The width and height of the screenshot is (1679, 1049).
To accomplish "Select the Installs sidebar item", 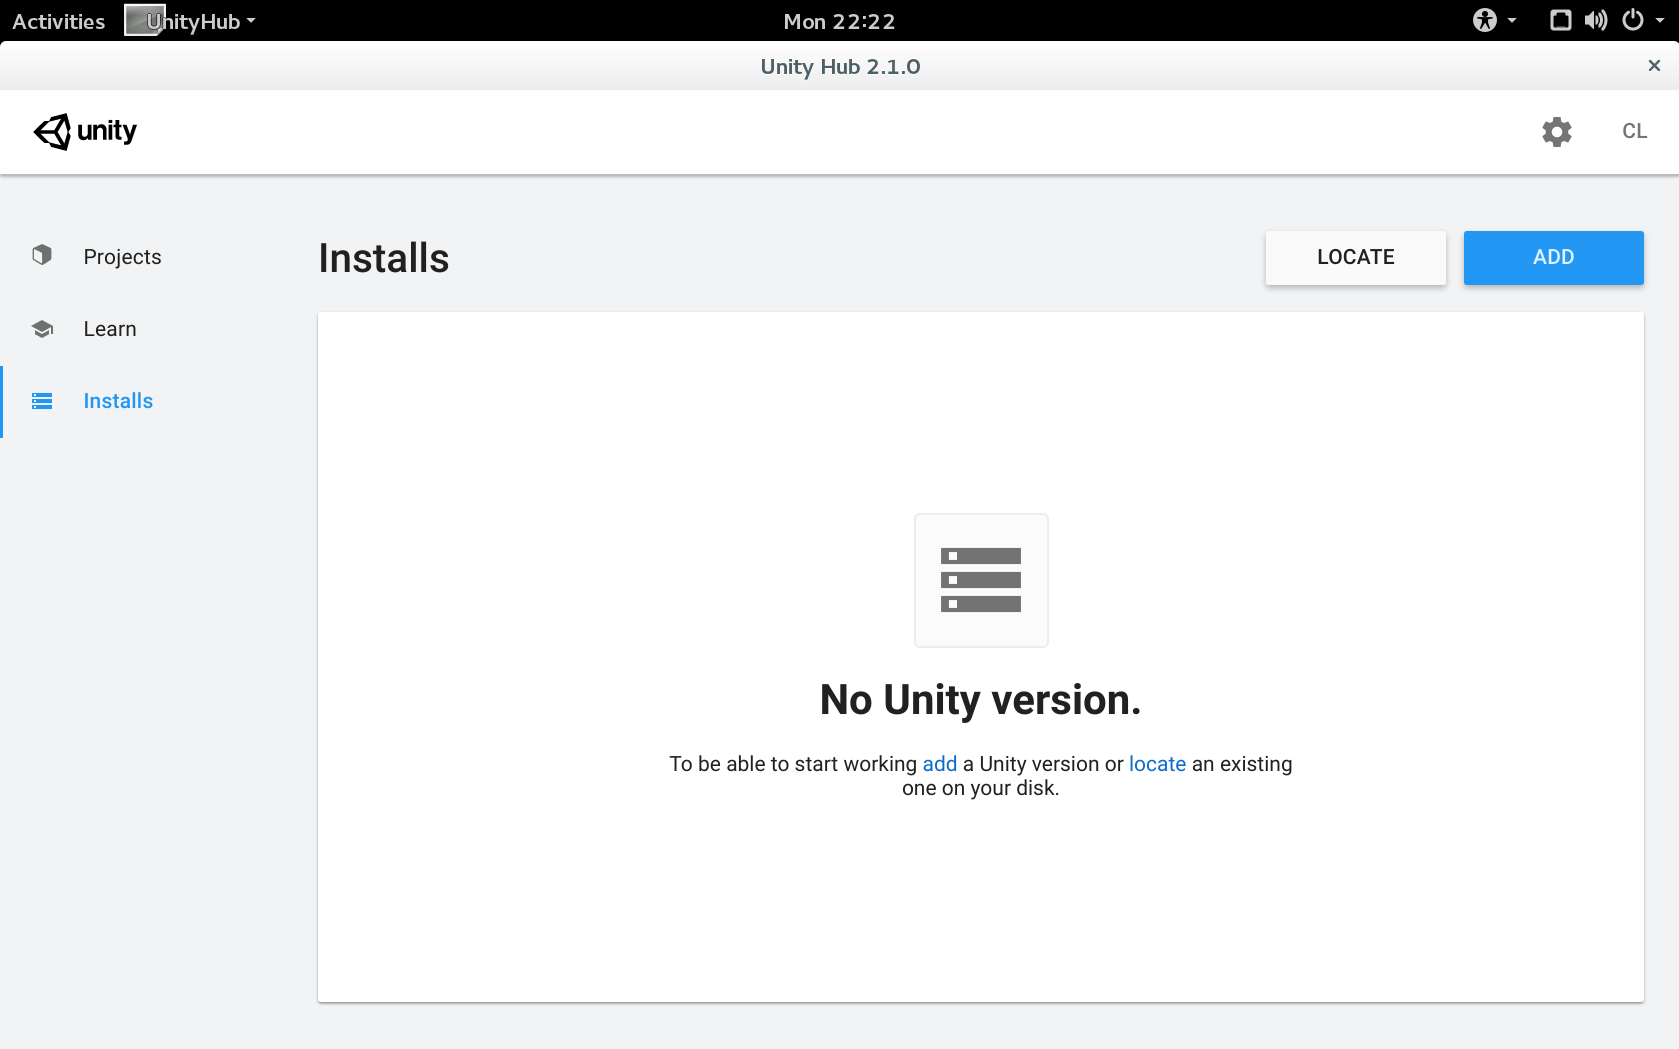I will (118, 401).
